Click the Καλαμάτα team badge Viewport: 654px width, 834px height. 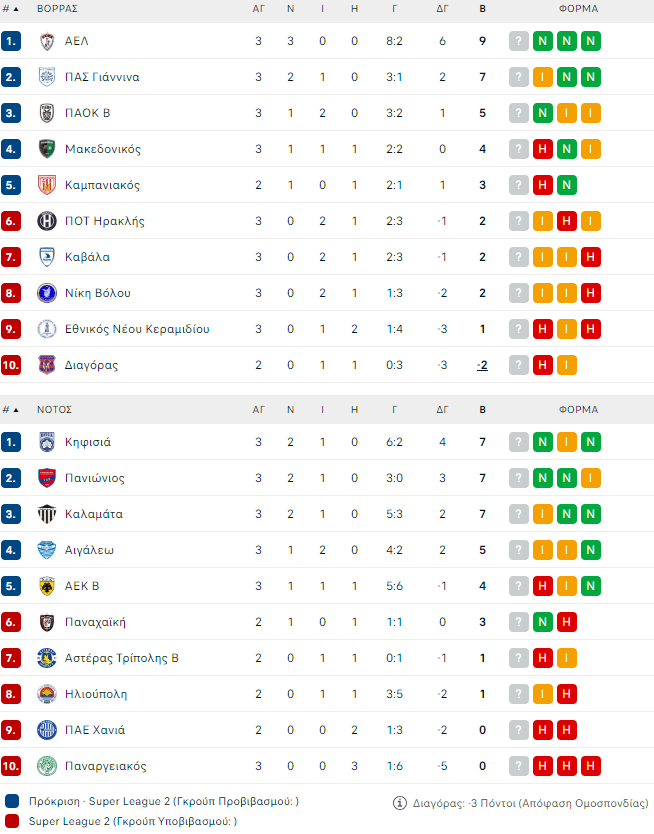[x=46, y=514]
